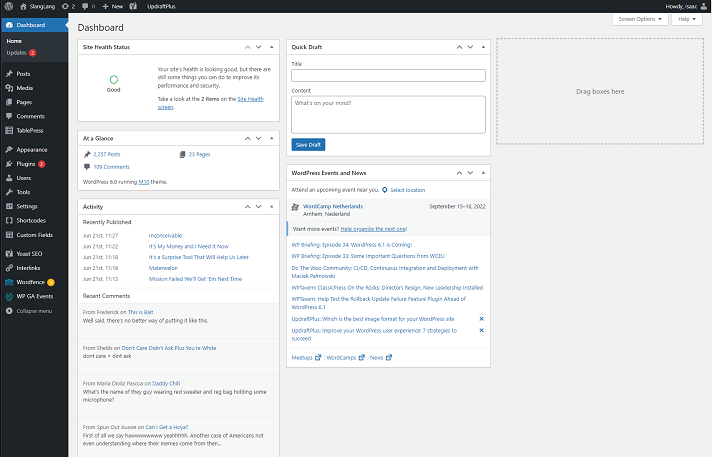The height and width of the screenshot is (457, 712).
Task: Open the Yoast icon in admin bar
Action: pyautogui.click(x=133, y=6)
